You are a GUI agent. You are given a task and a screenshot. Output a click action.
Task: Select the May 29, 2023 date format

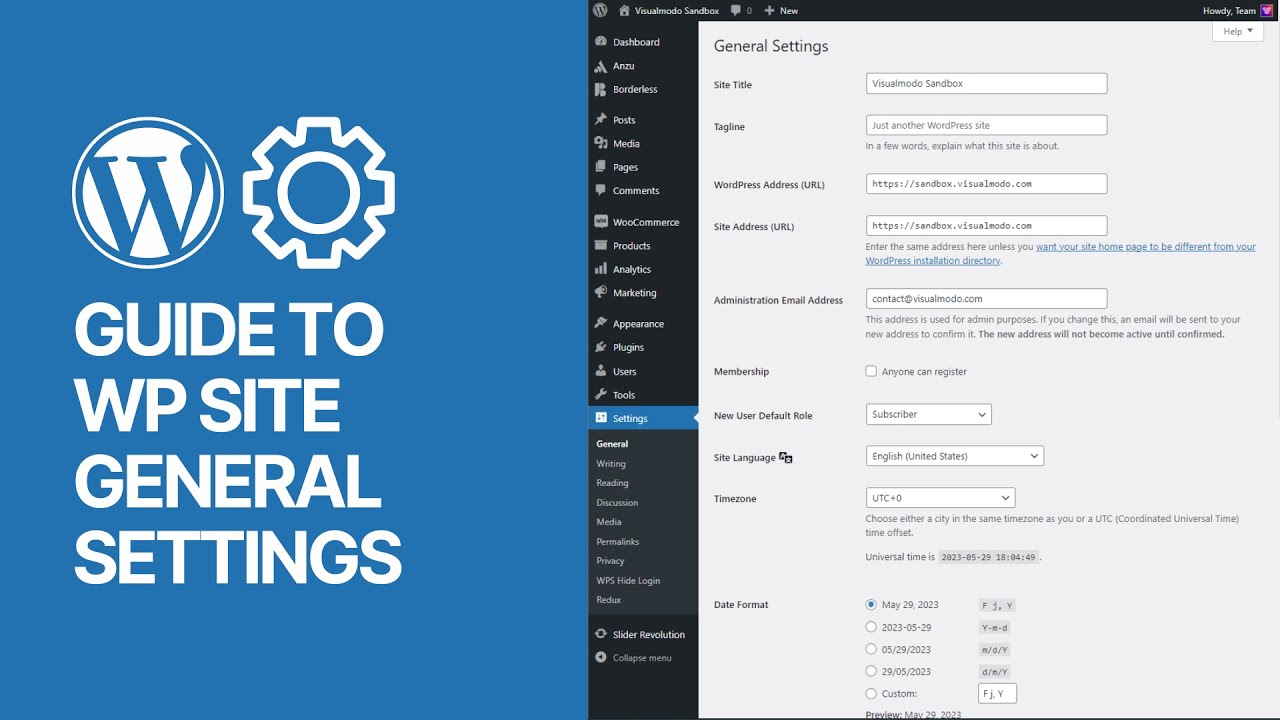[871, 605]
